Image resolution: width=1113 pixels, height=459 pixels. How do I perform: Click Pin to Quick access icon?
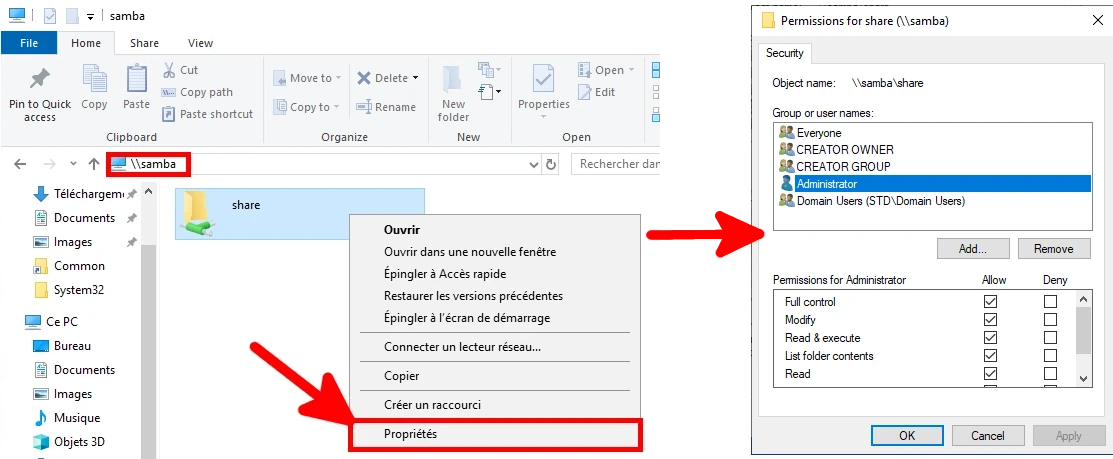point(40,78)
